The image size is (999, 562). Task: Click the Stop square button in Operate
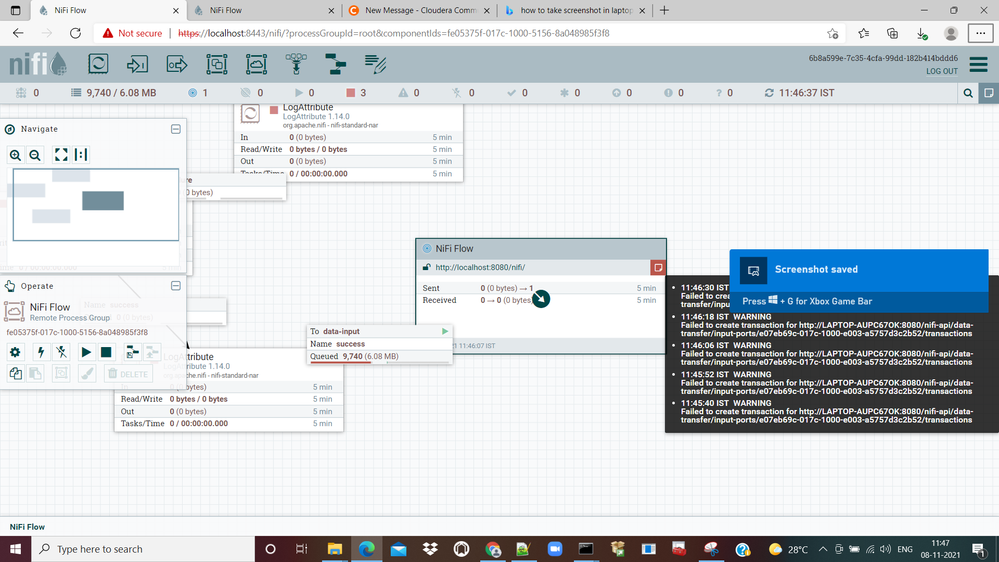106,352
